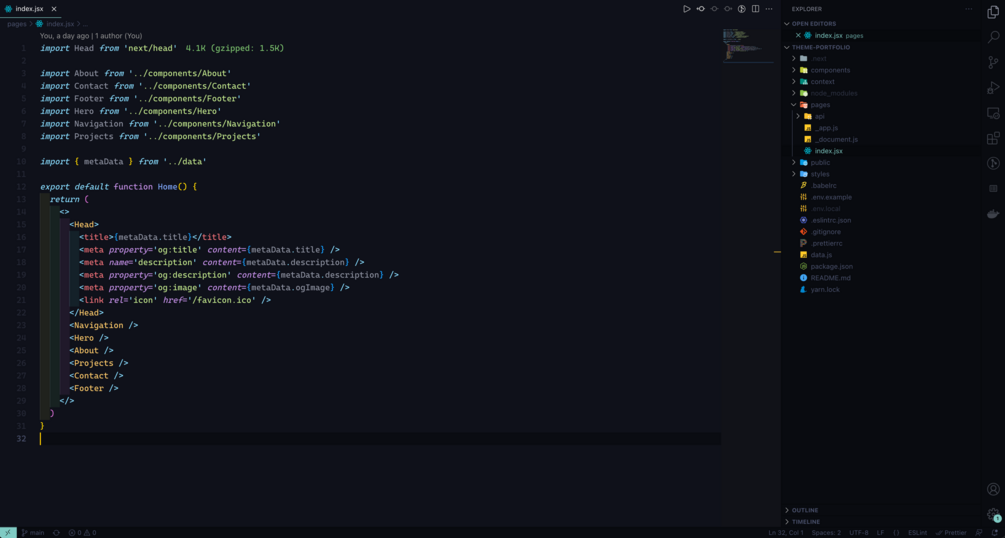The width and height of the screenshot is (1005, 538).
Task: Change the UTF-8 file encoding
Action: tap(859, 533)
